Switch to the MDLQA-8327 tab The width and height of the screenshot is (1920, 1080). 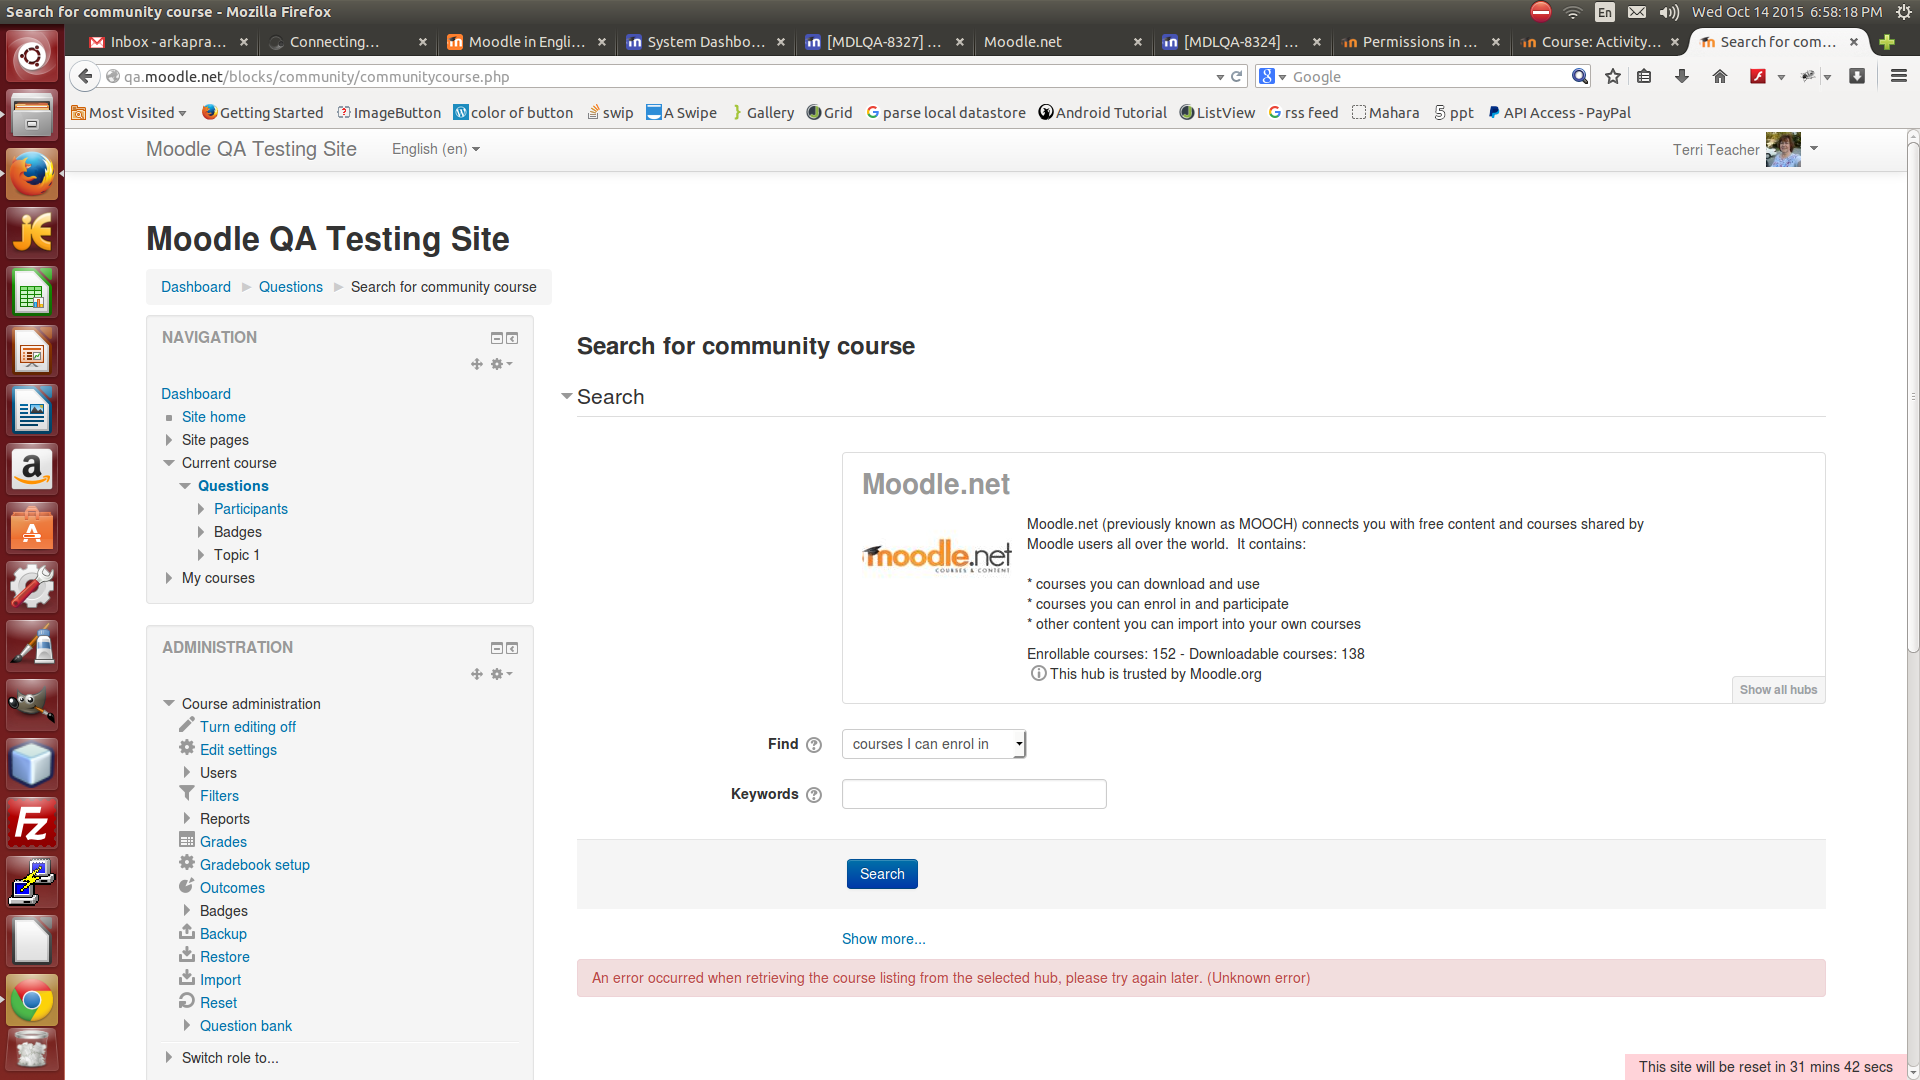883,42
